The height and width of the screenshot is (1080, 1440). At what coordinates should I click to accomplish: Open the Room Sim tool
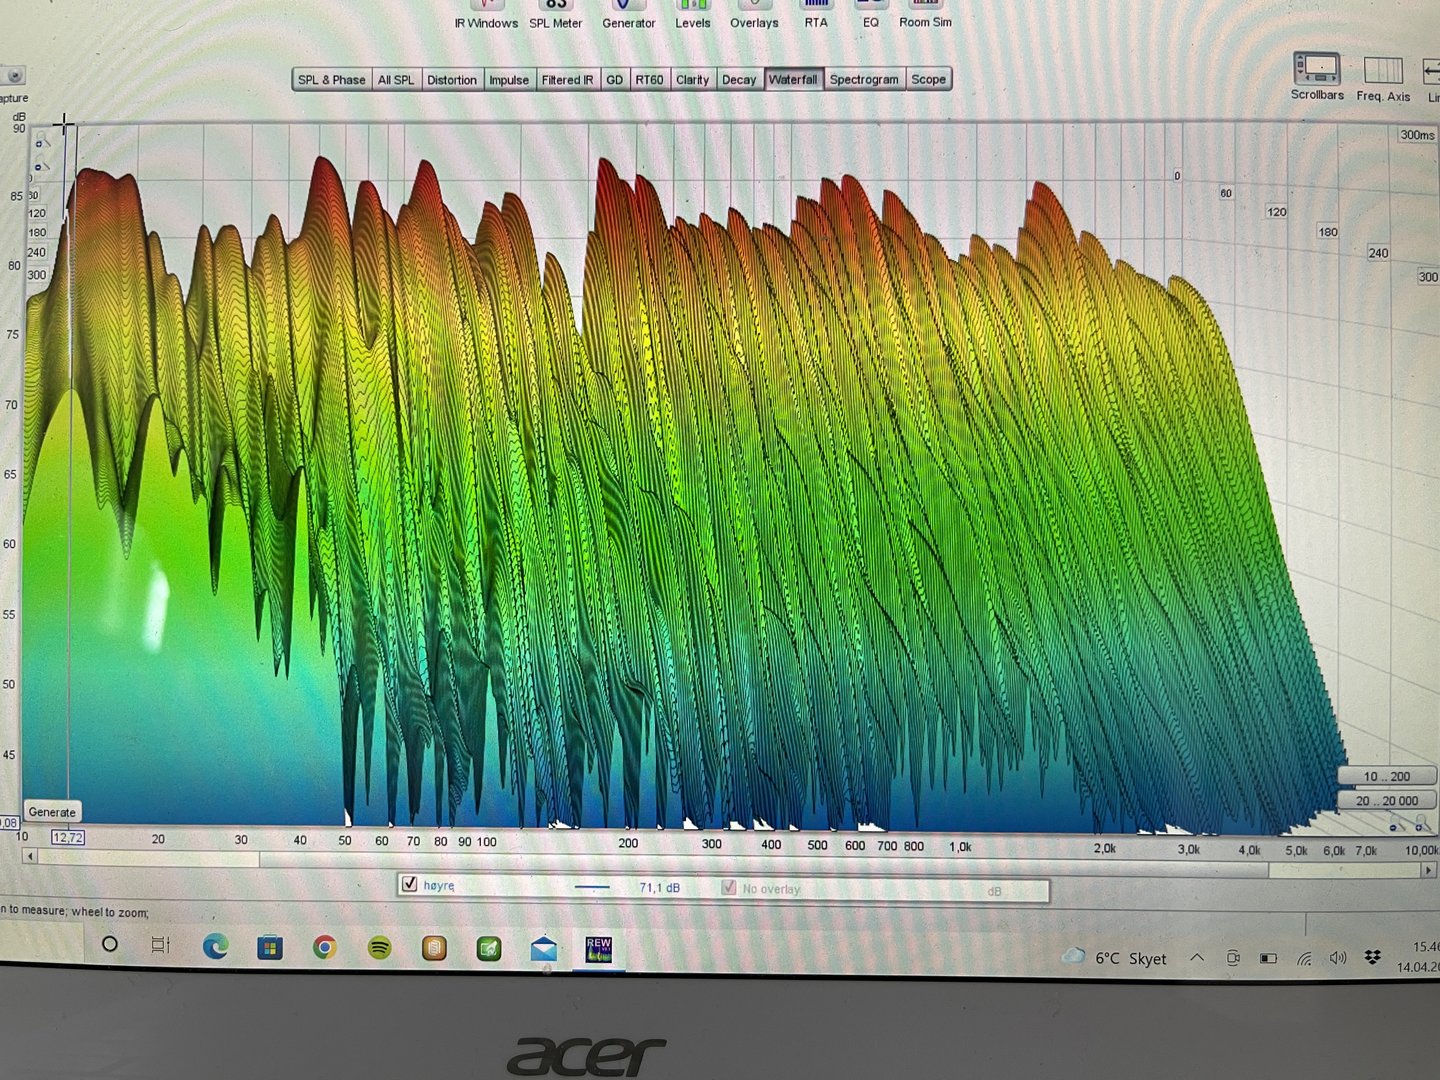pos(925,14)
